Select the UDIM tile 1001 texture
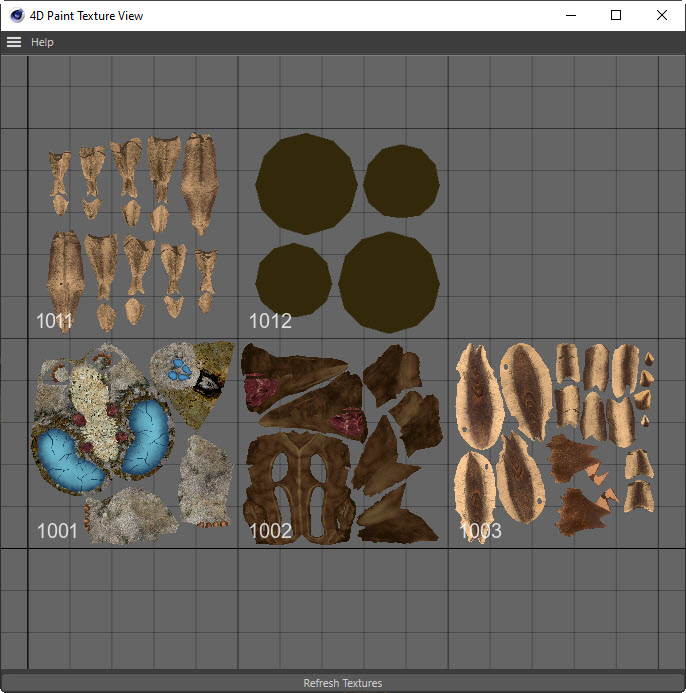Screen dimensions: 686x693 click(133, 444)
